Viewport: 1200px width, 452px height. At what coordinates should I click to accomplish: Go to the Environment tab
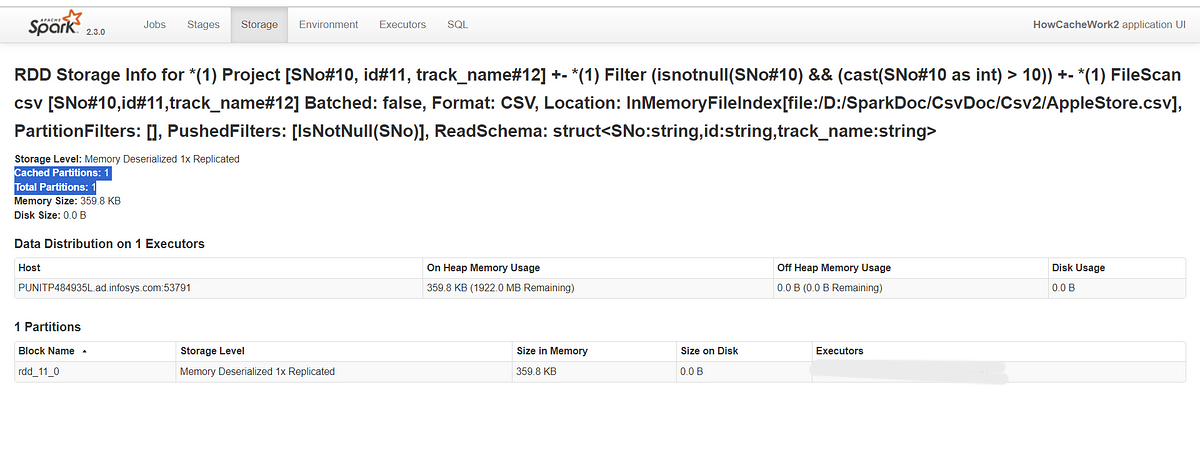(328, 24)
